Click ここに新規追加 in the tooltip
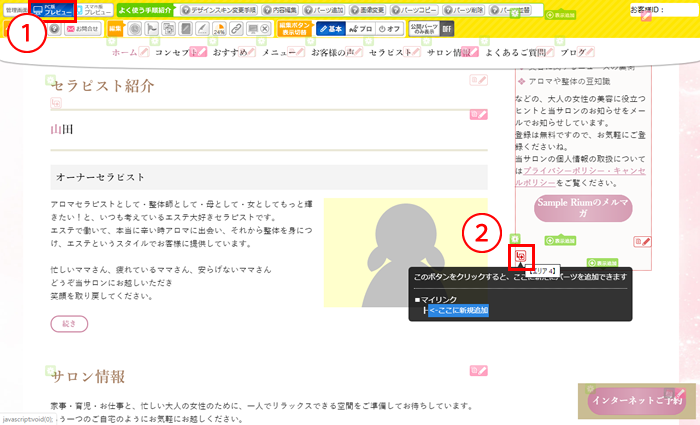This screenshot has width=700, height=425. click(458, 310)
